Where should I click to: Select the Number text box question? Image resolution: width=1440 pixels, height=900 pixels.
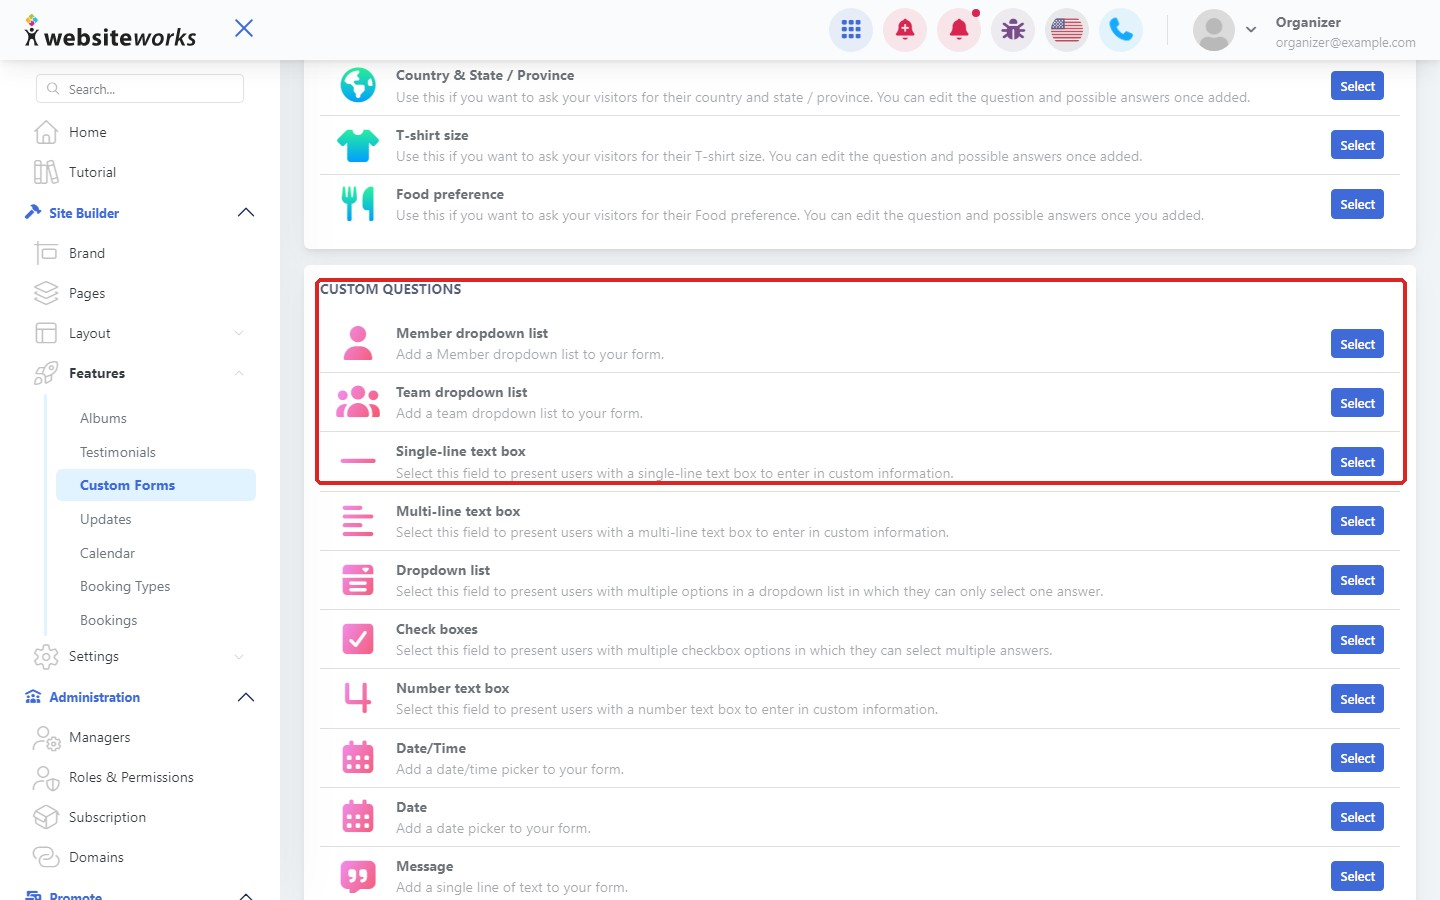point(1357,699)
